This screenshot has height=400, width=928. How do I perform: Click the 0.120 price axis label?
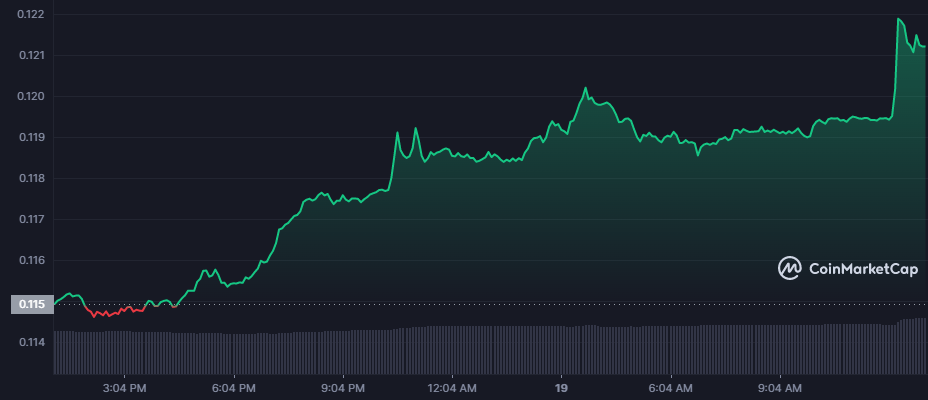pos(31,96)
